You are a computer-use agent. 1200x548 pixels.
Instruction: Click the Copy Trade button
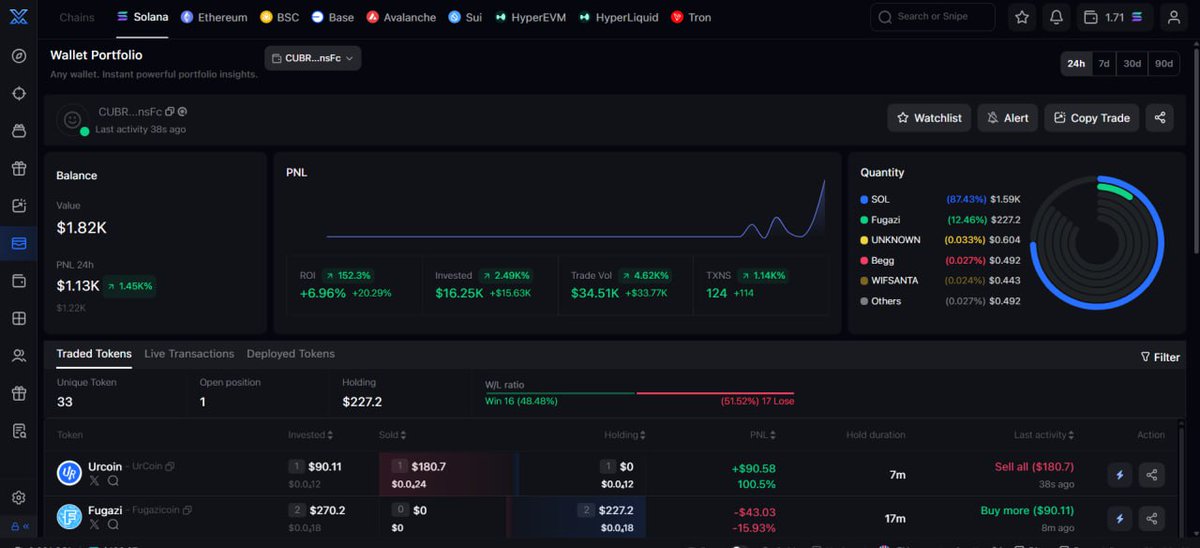[1092, 117]
